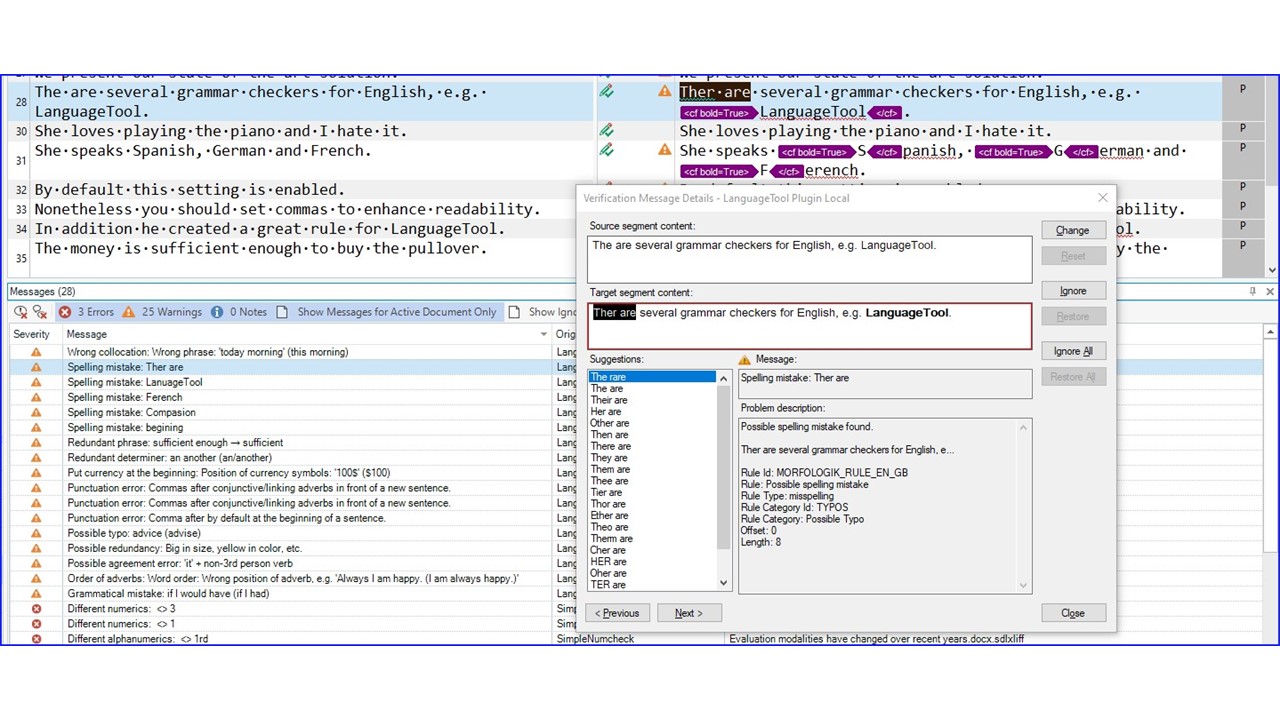This screenshot has width=1280, height=720.
Task: Select 'Spelling mistake: Ferench' message row
Action: pyautogui.click(x=124, y=397)
